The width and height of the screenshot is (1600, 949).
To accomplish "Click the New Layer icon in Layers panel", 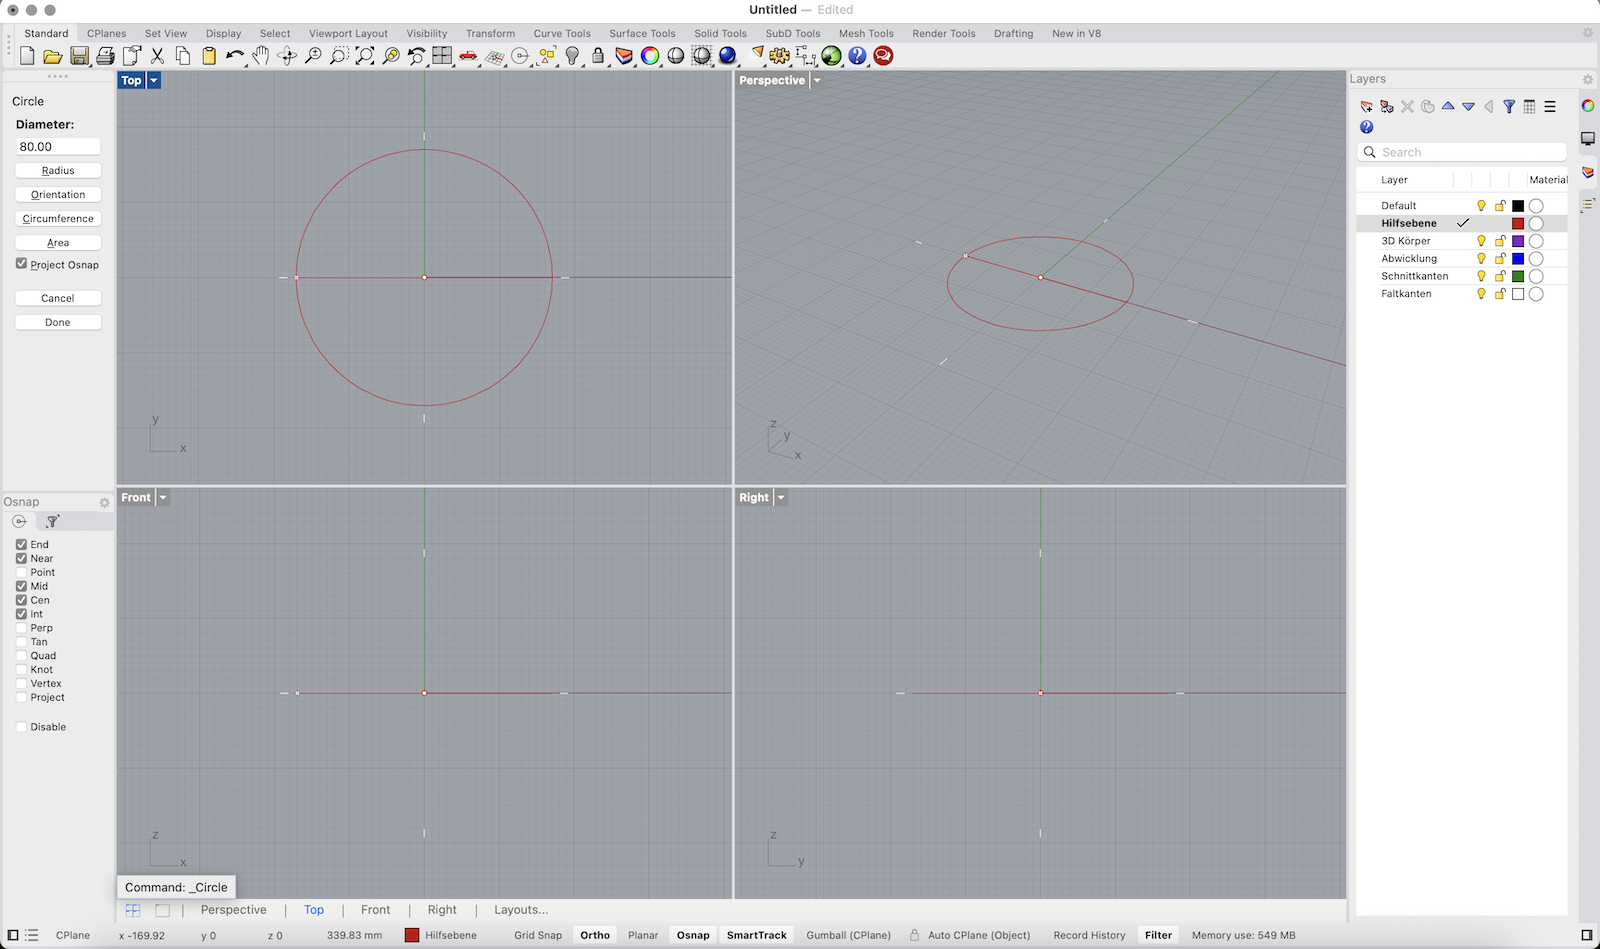I will 1366,107.
